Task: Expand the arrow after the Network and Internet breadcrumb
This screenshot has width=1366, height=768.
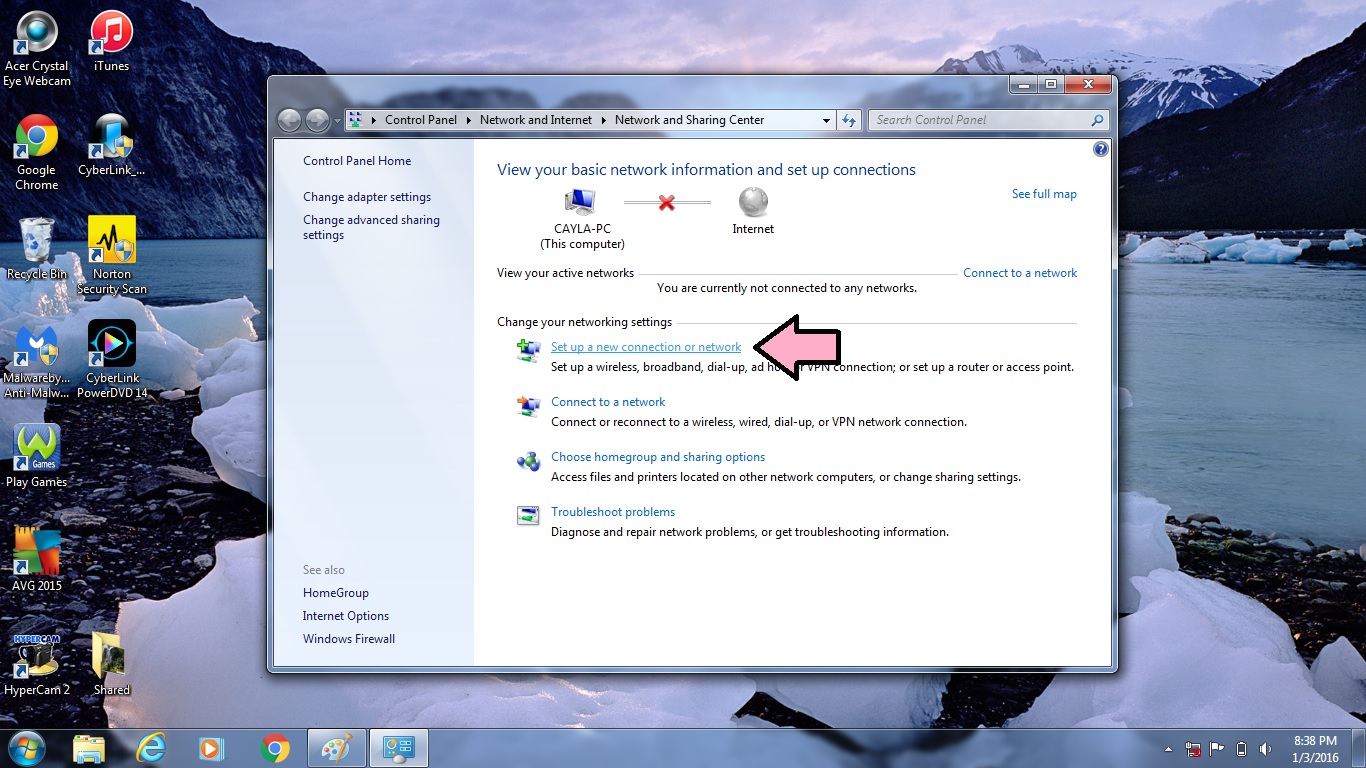Action: (x=603, y=120)
